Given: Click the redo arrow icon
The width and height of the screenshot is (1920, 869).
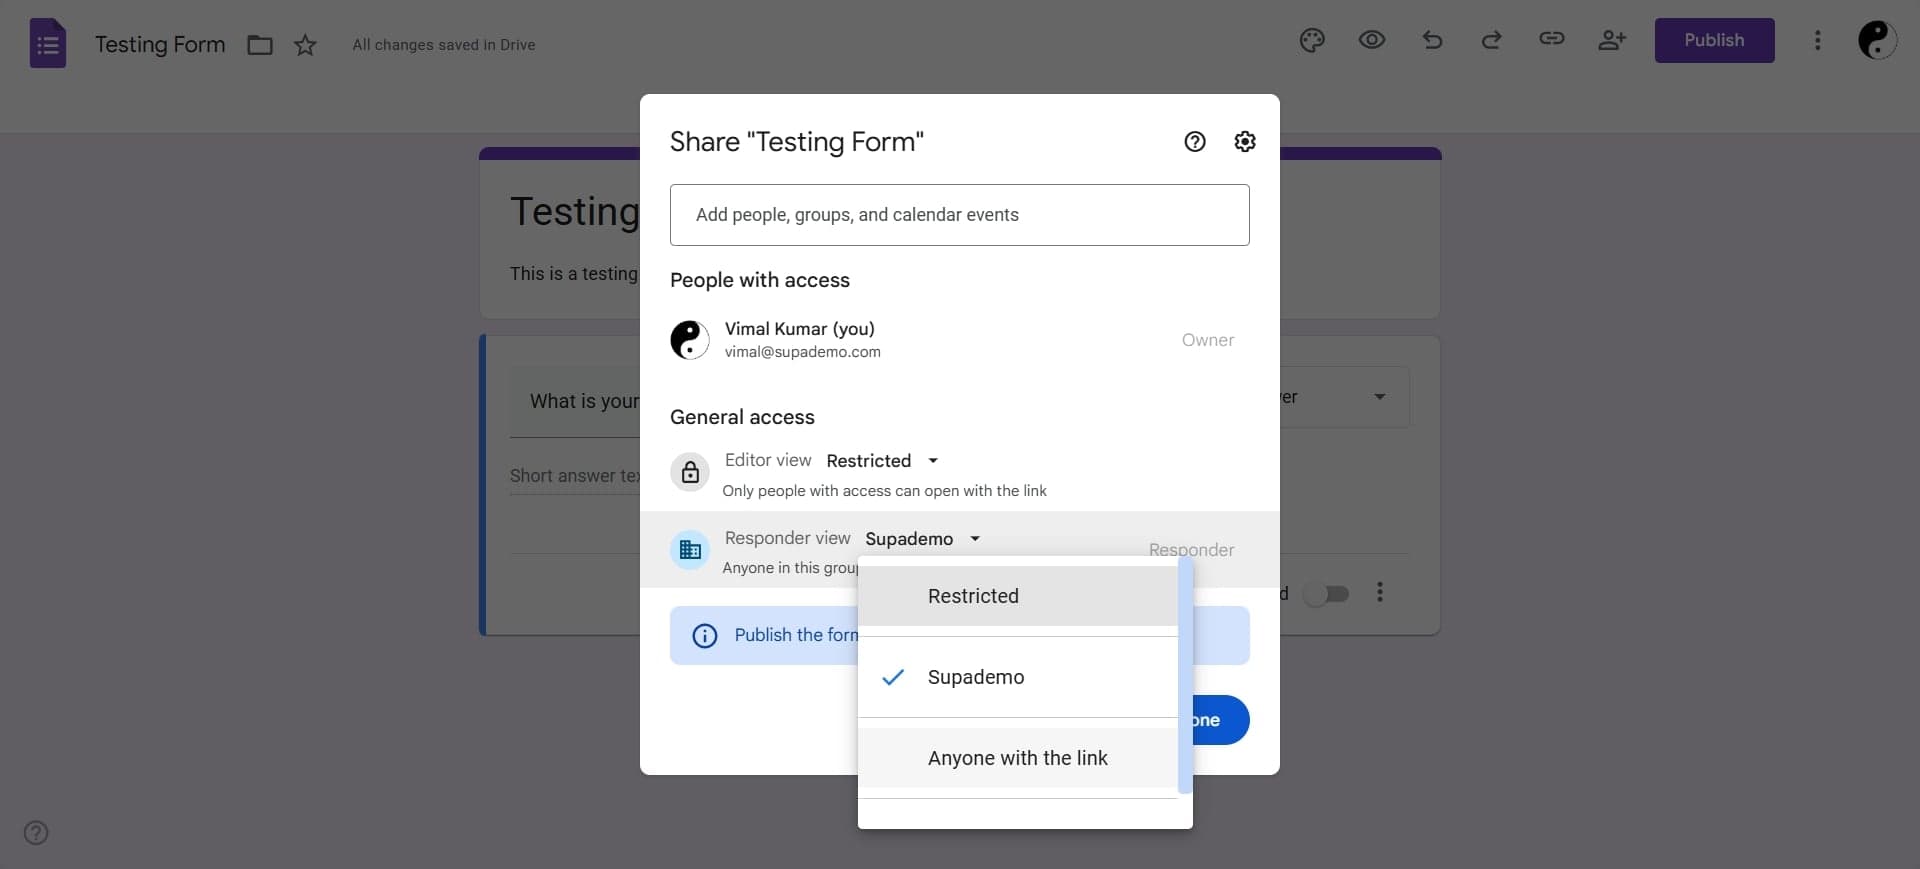Looking at the screenshot, I should coord(1491,40).
